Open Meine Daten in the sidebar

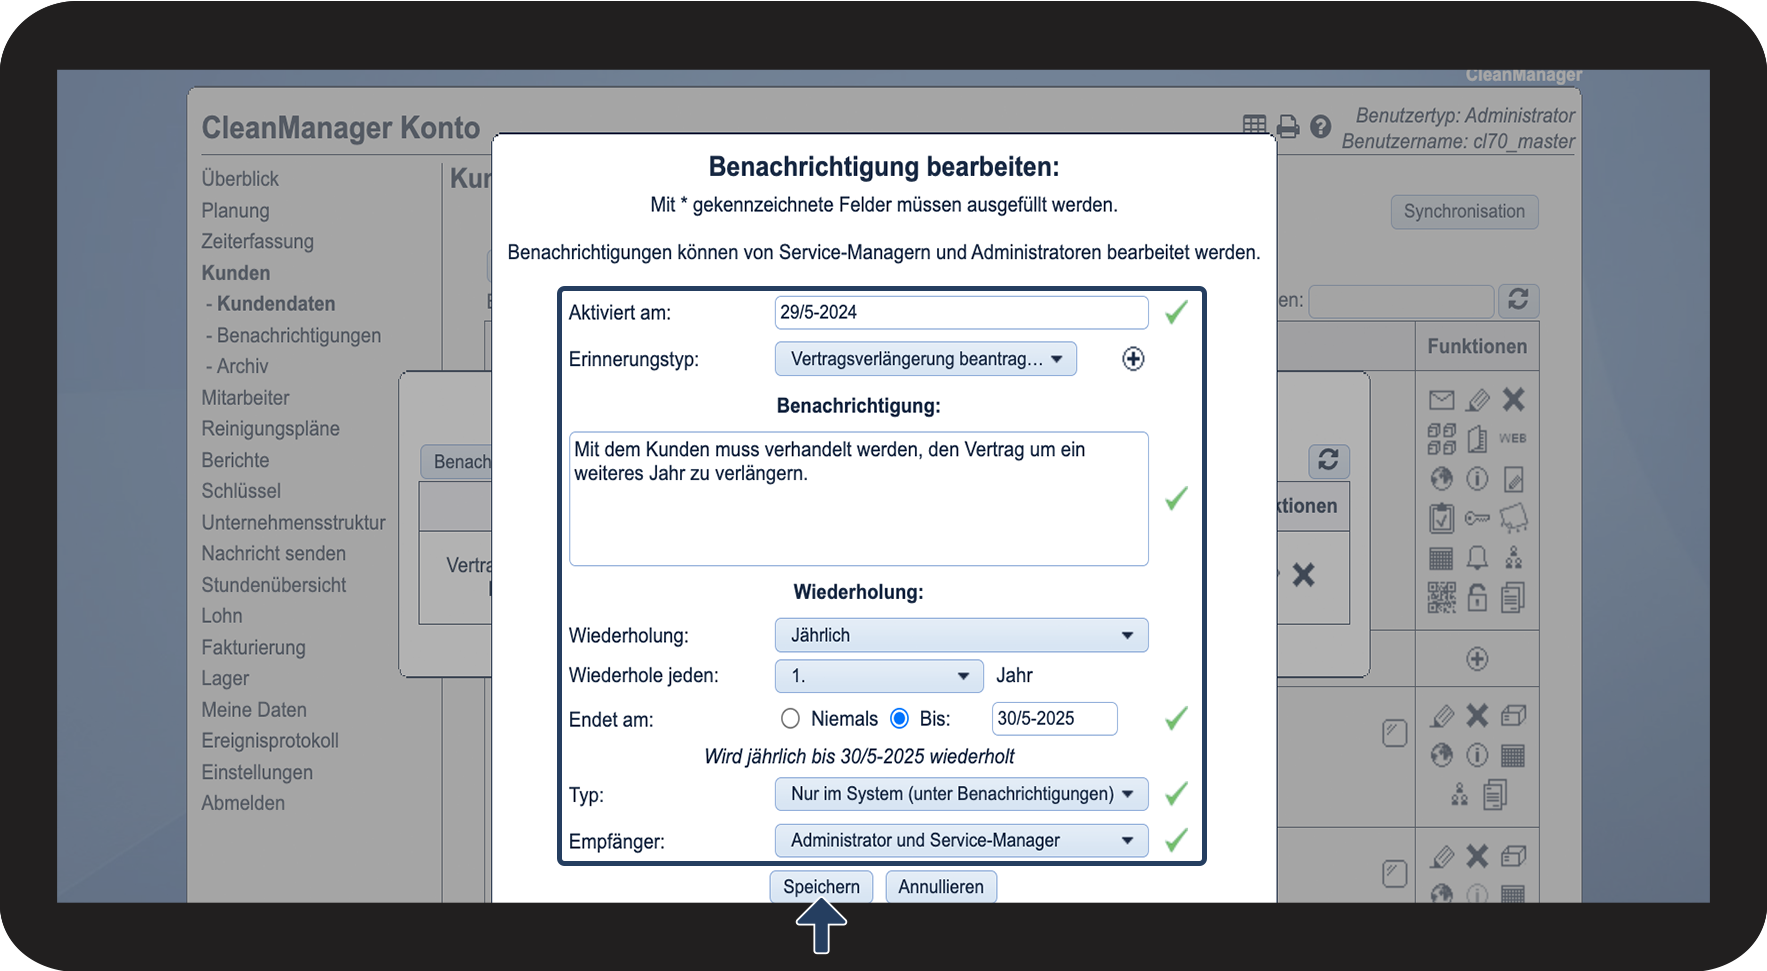point(254,710)
